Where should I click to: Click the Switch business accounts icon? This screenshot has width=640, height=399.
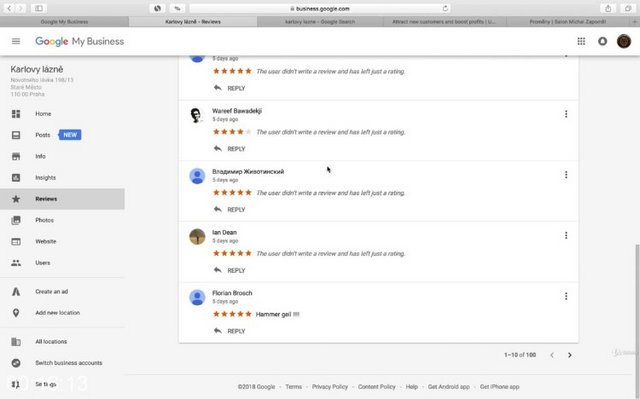tap(16, 363)
